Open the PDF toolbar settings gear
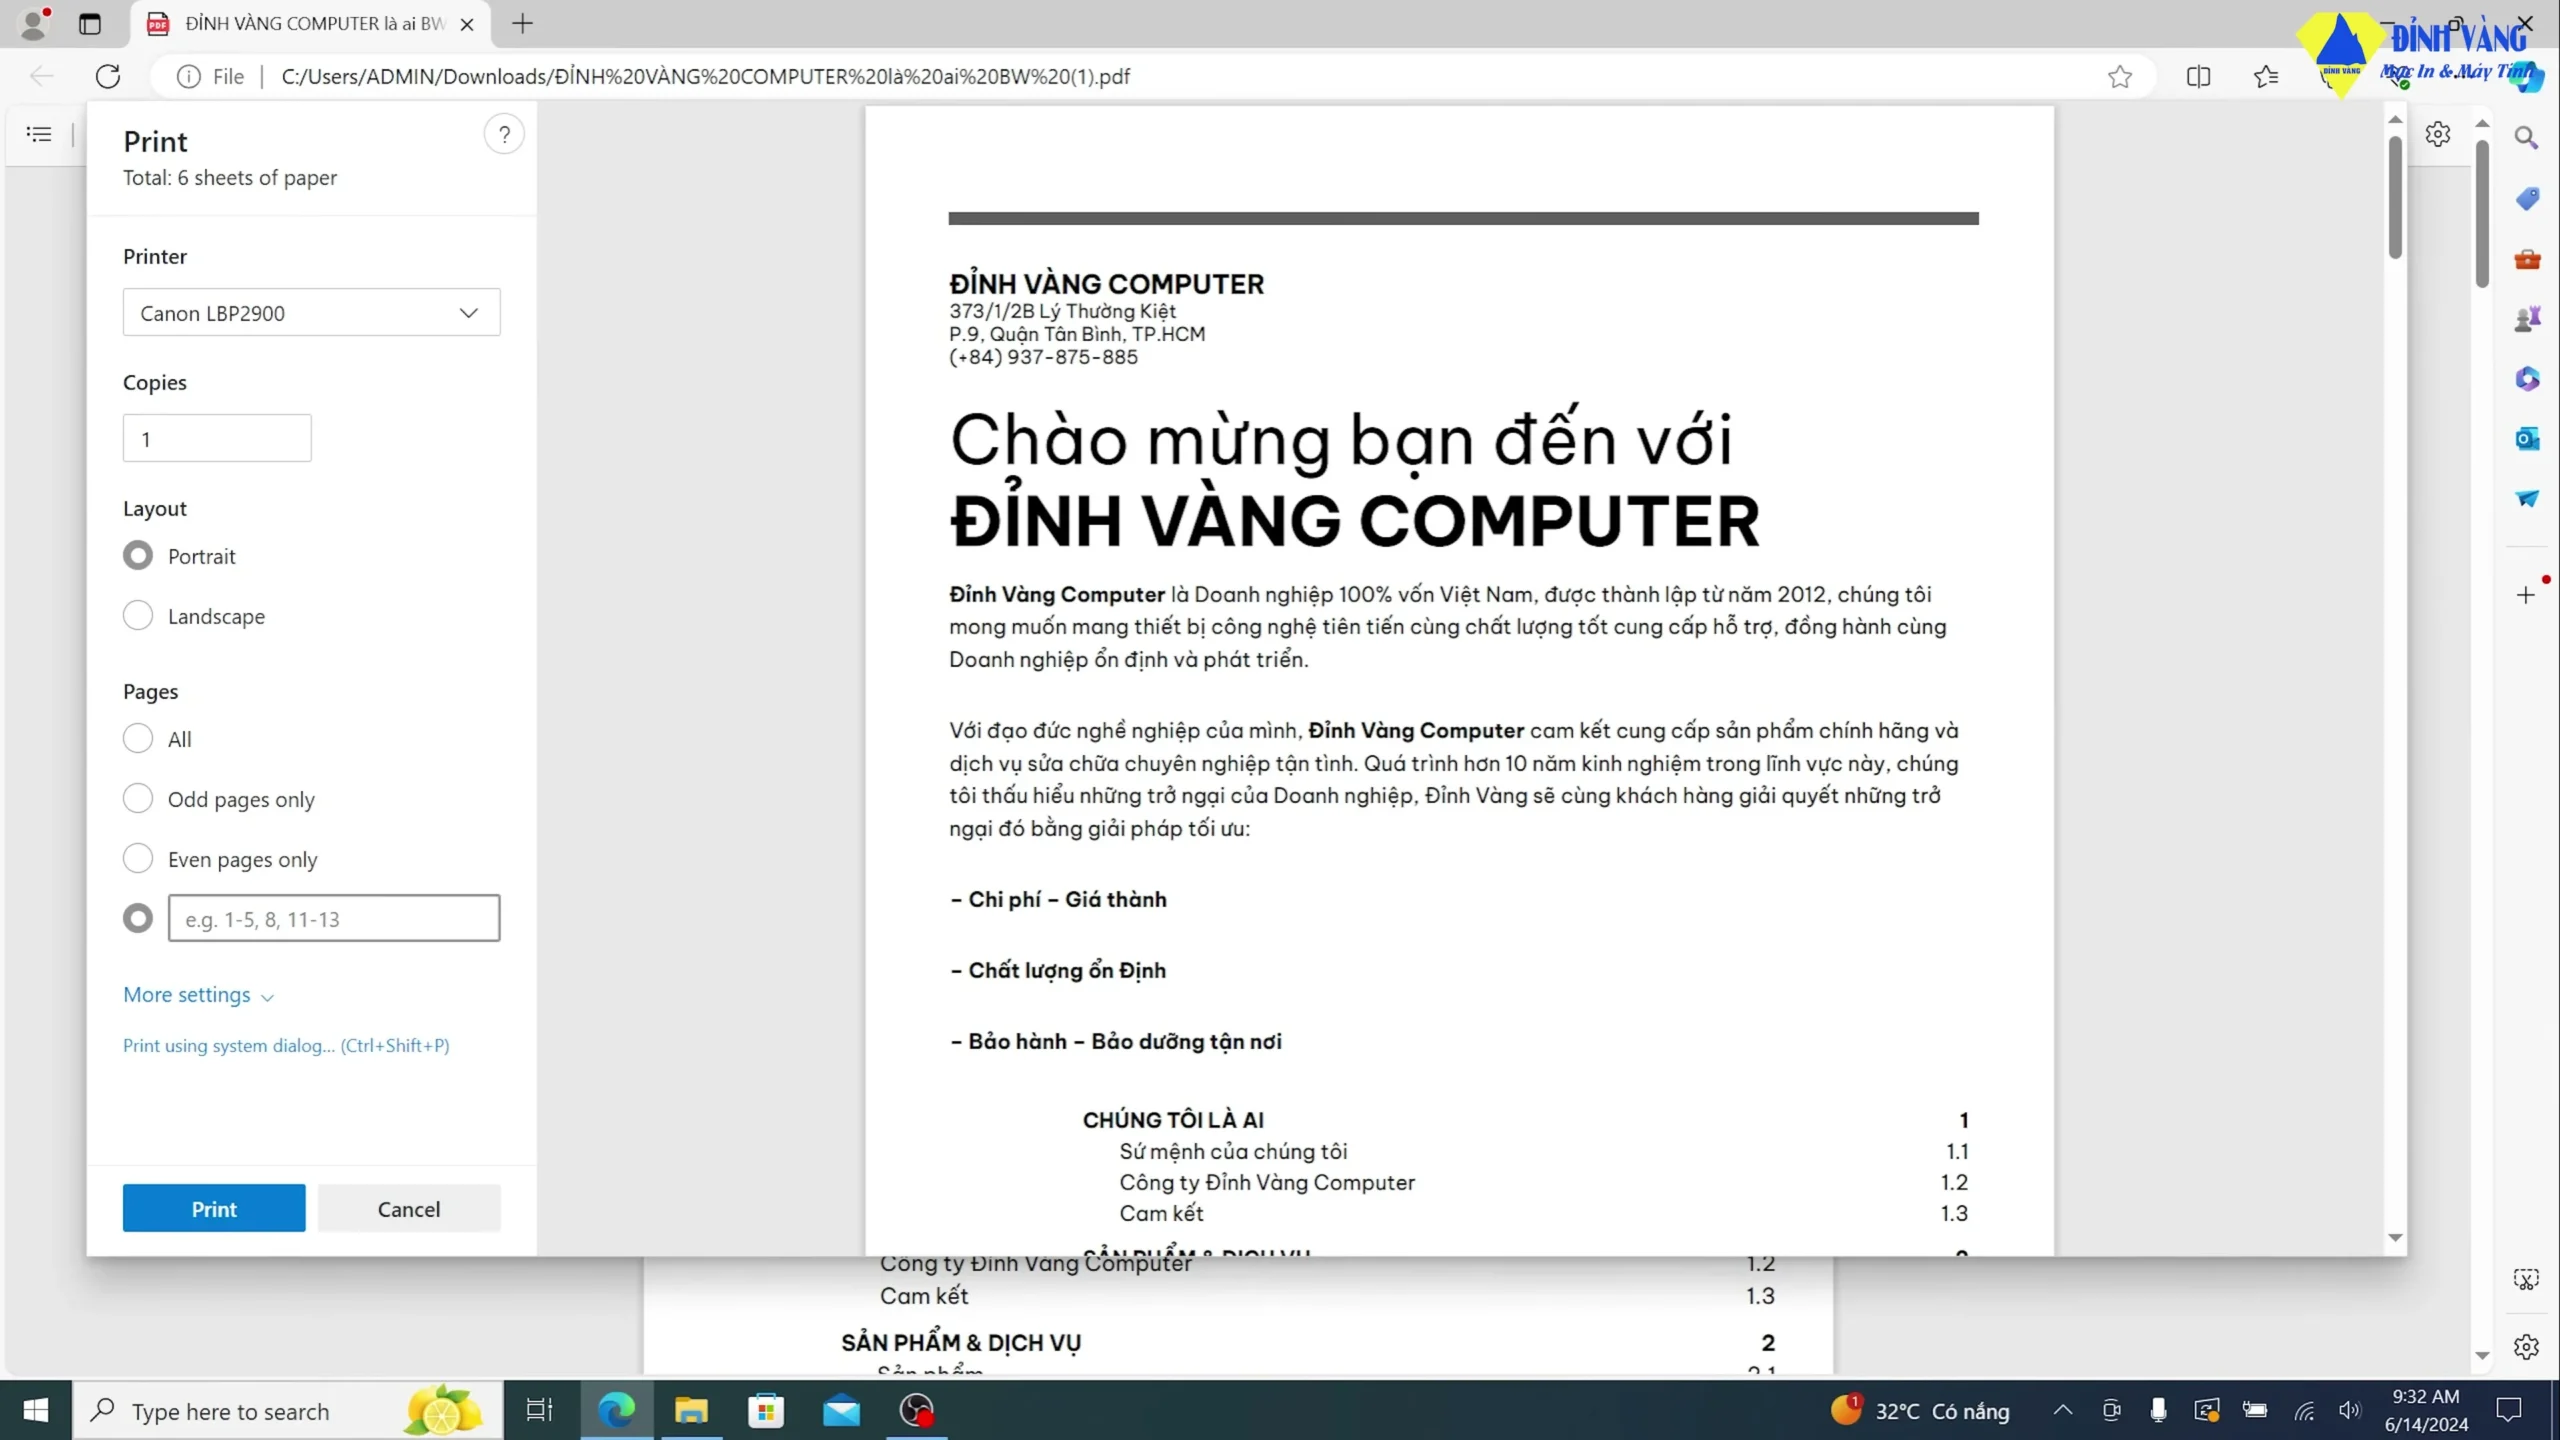 2438,134
